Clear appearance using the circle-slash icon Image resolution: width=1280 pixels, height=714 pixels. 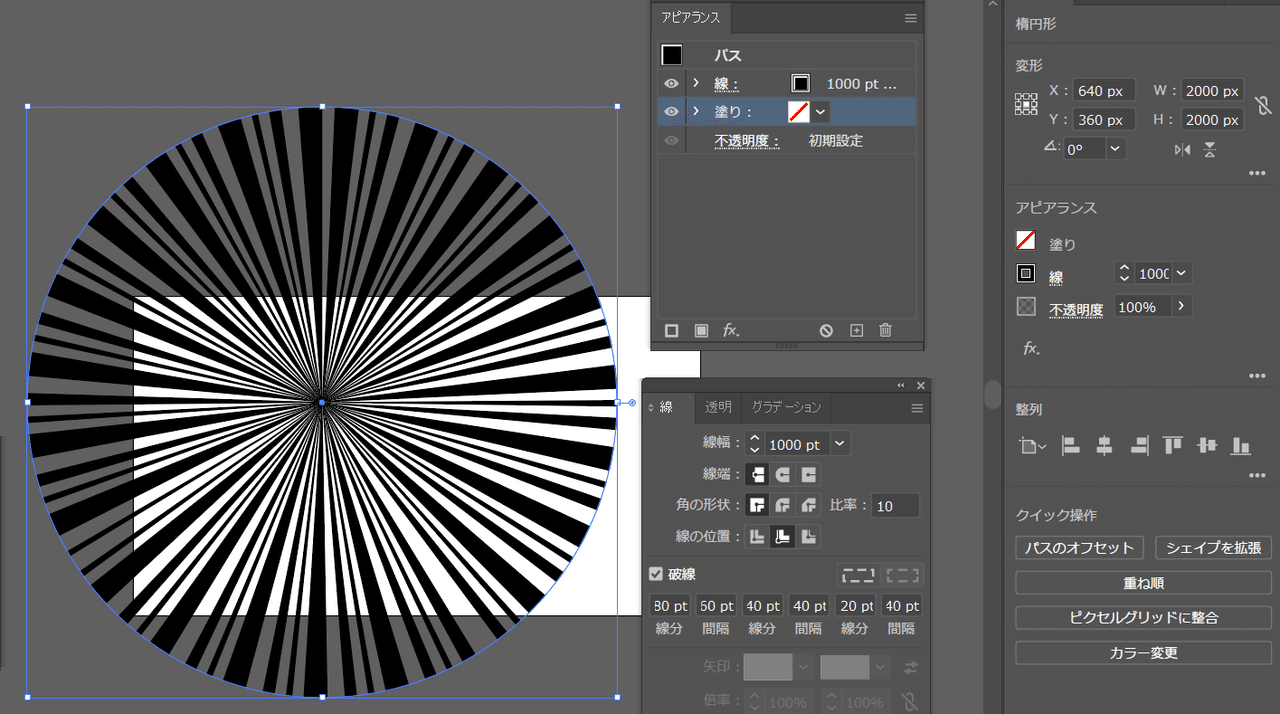pyautogui.click(x=826, y=330)
